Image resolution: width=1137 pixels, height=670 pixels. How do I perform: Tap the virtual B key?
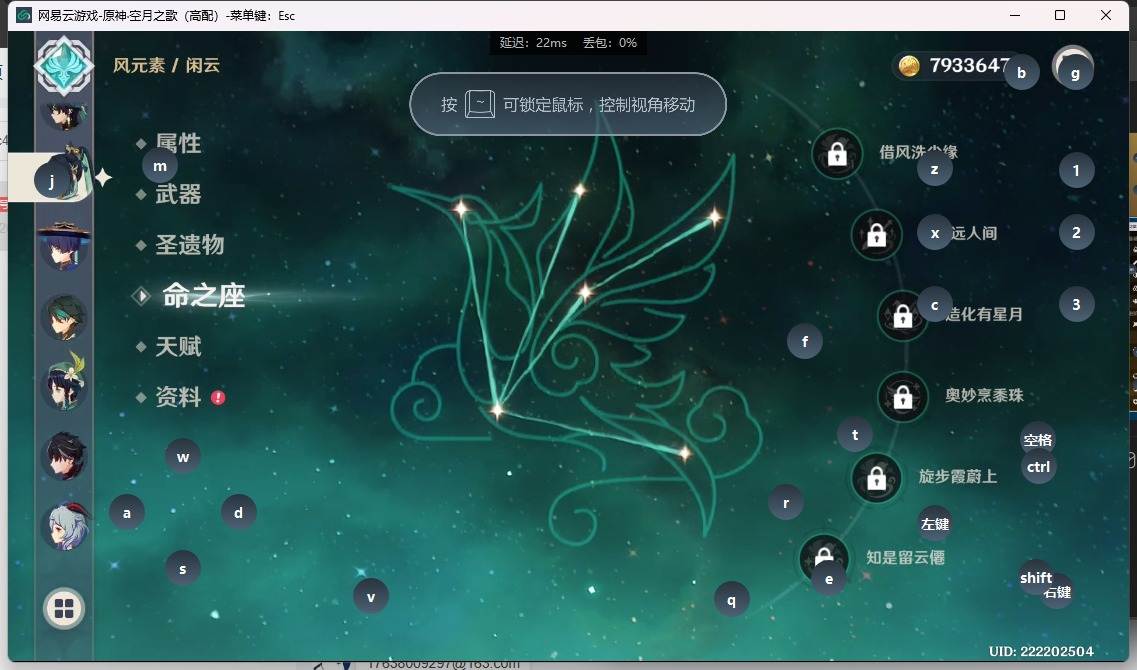click(1022, 73)
